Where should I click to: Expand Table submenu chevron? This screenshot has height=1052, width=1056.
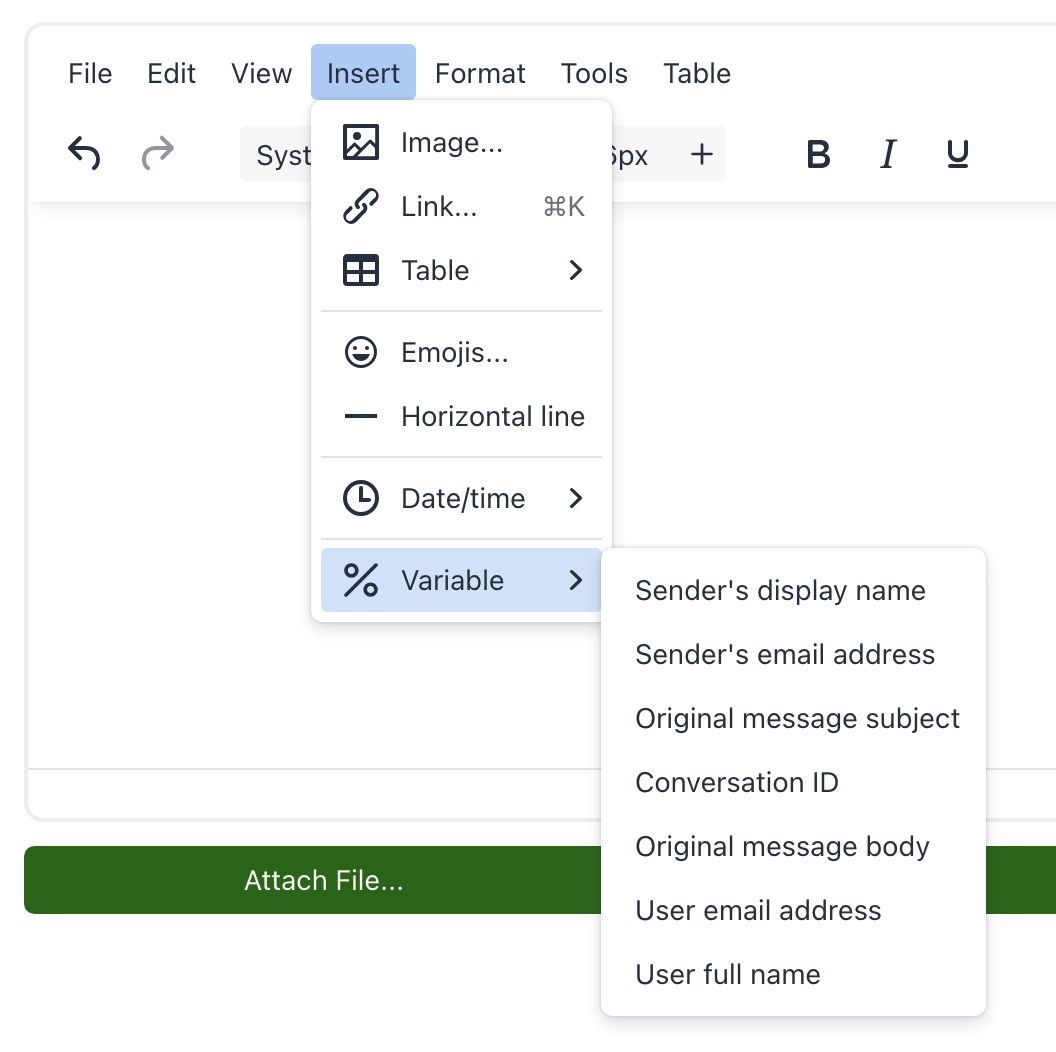pos(575,270)
